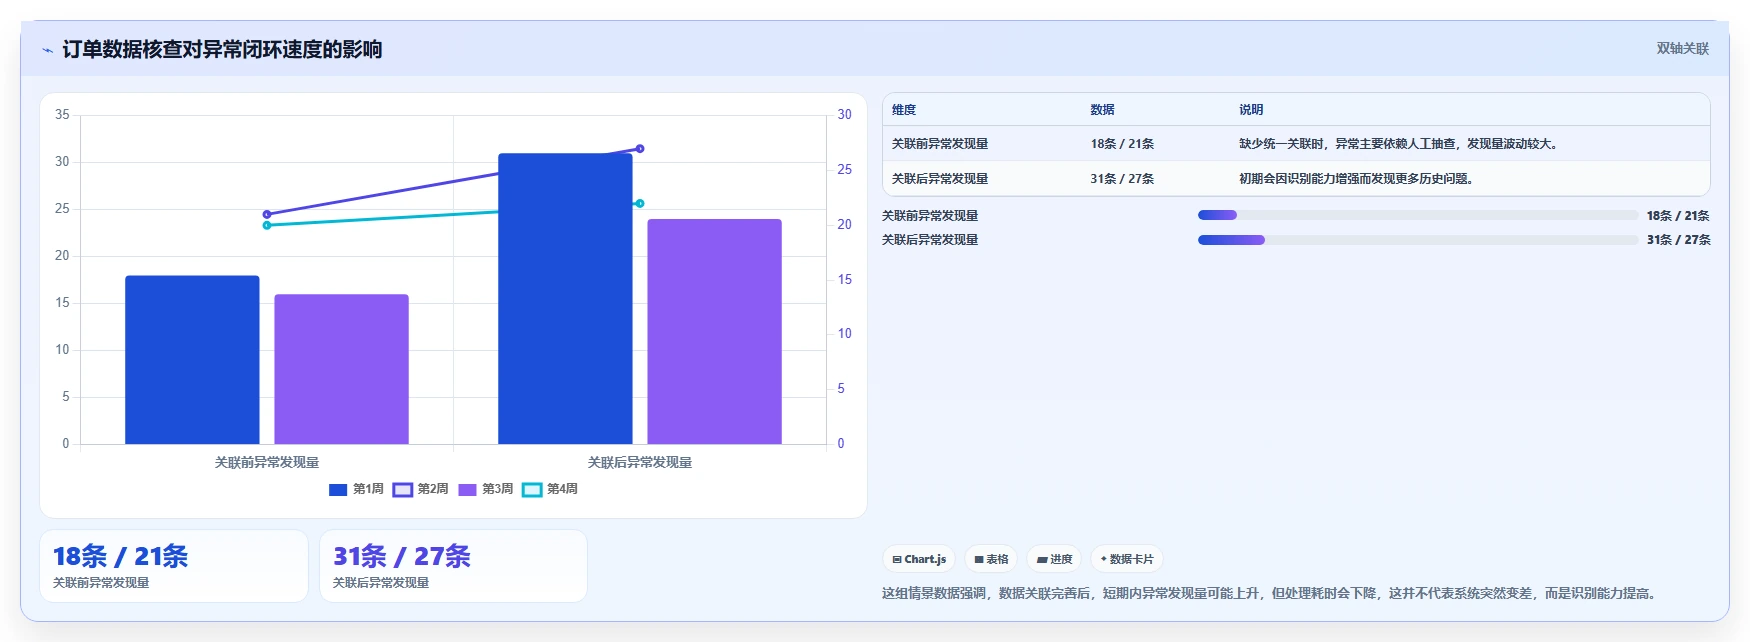1750x642 pixels.
Task: Click the summary paragraph starting 这组情景数据强调
Action: [x=1271, y=593]
